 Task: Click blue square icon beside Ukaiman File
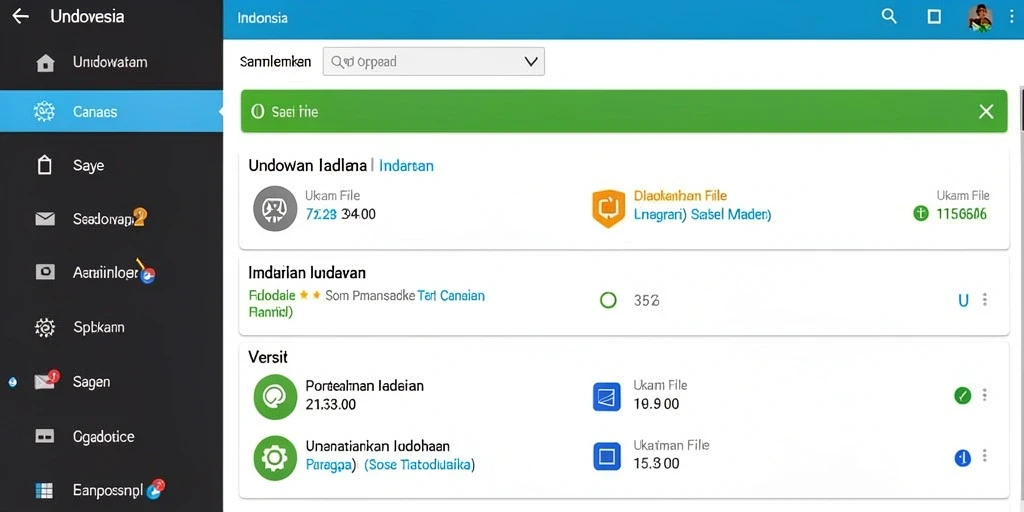pyautogui.click(x=607, y=456)
